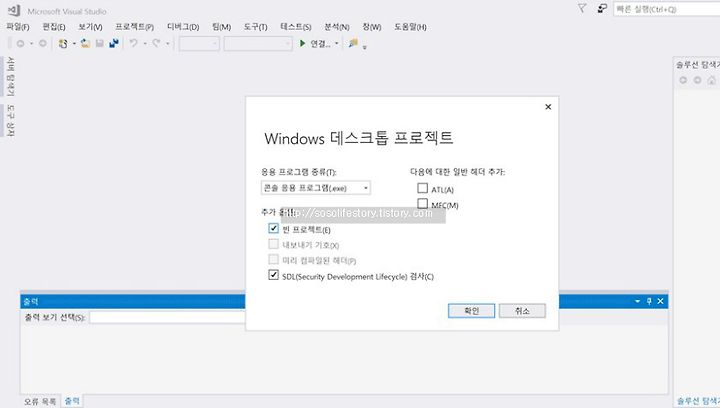The width and height of the screenshot is (720, 408).
Task: Open the solution configuration combo box
Action: click(199, 44)
